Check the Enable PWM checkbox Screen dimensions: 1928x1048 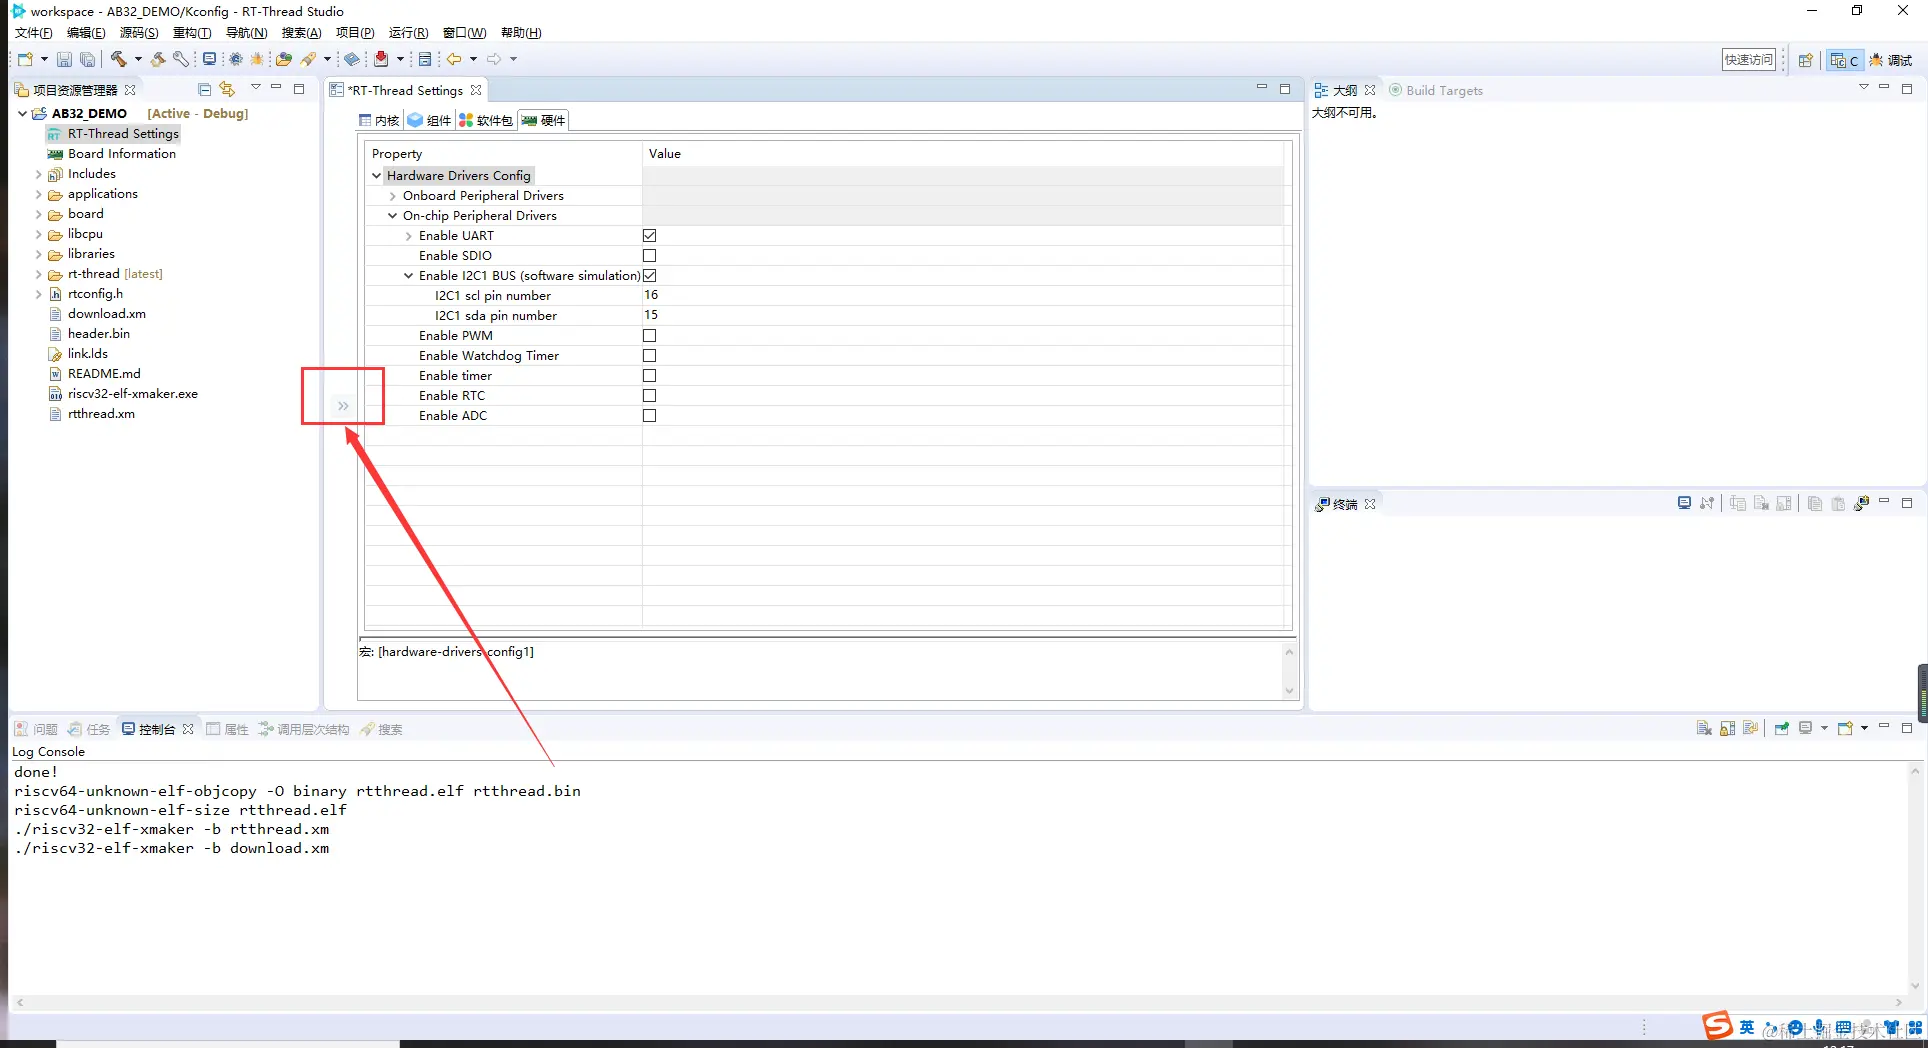[x=649, y=335]
